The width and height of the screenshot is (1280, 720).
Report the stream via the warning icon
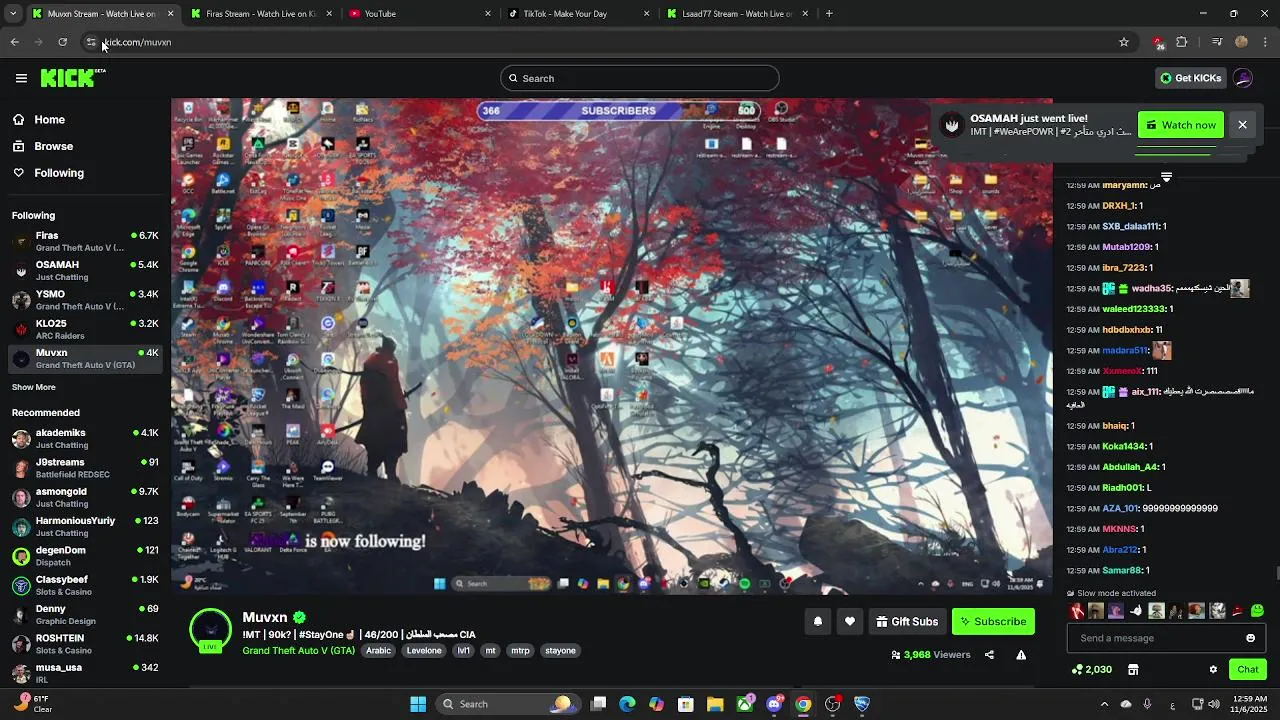coord(1021,655)
